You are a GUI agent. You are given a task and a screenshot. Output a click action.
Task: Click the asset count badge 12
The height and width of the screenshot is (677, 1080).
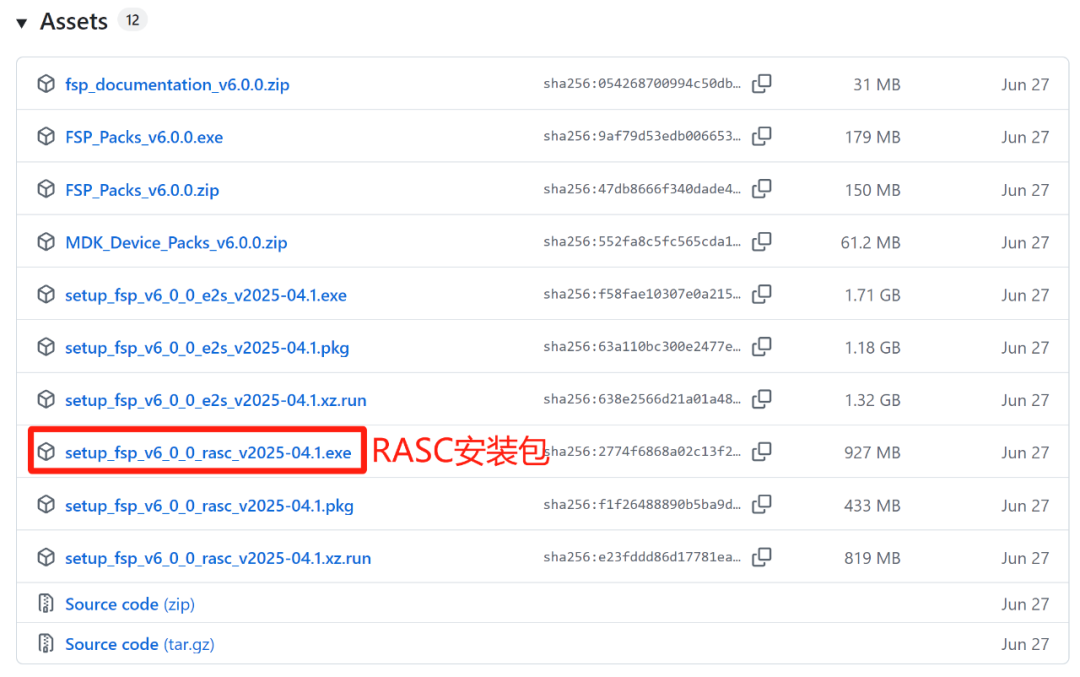click(132, 20)
